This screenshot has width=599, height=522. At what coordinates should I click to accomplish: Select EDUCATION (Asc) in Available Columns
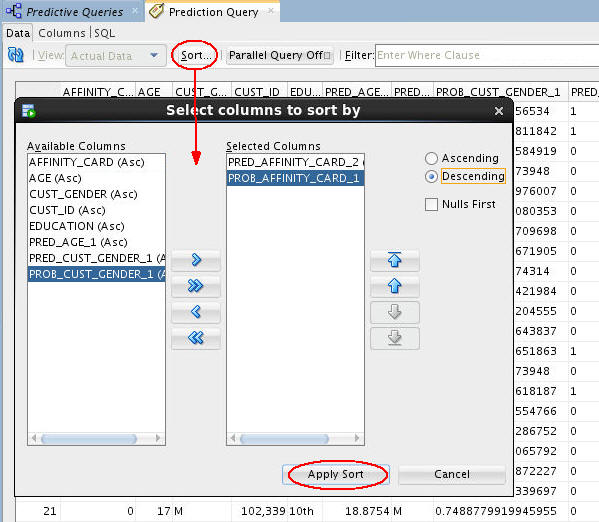point(96,226)
